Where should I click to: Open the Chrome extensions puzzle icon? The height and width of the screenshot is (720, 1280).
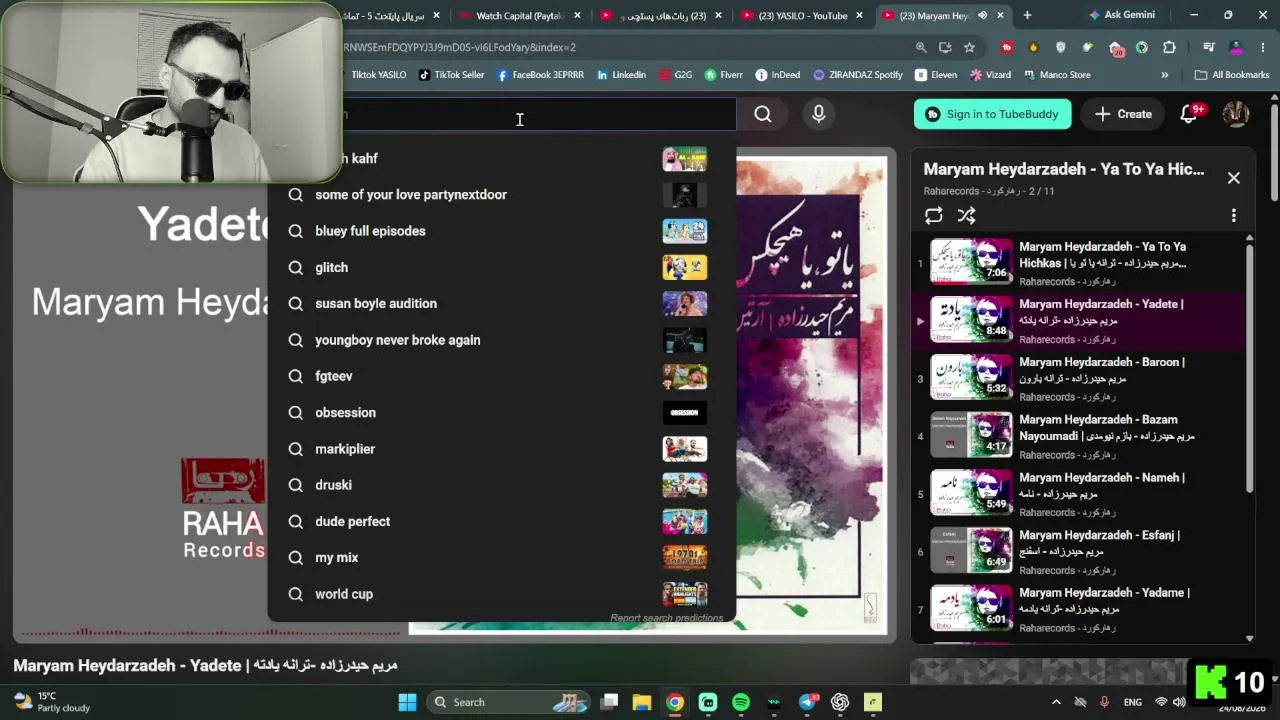click(x=1169, y=47)
